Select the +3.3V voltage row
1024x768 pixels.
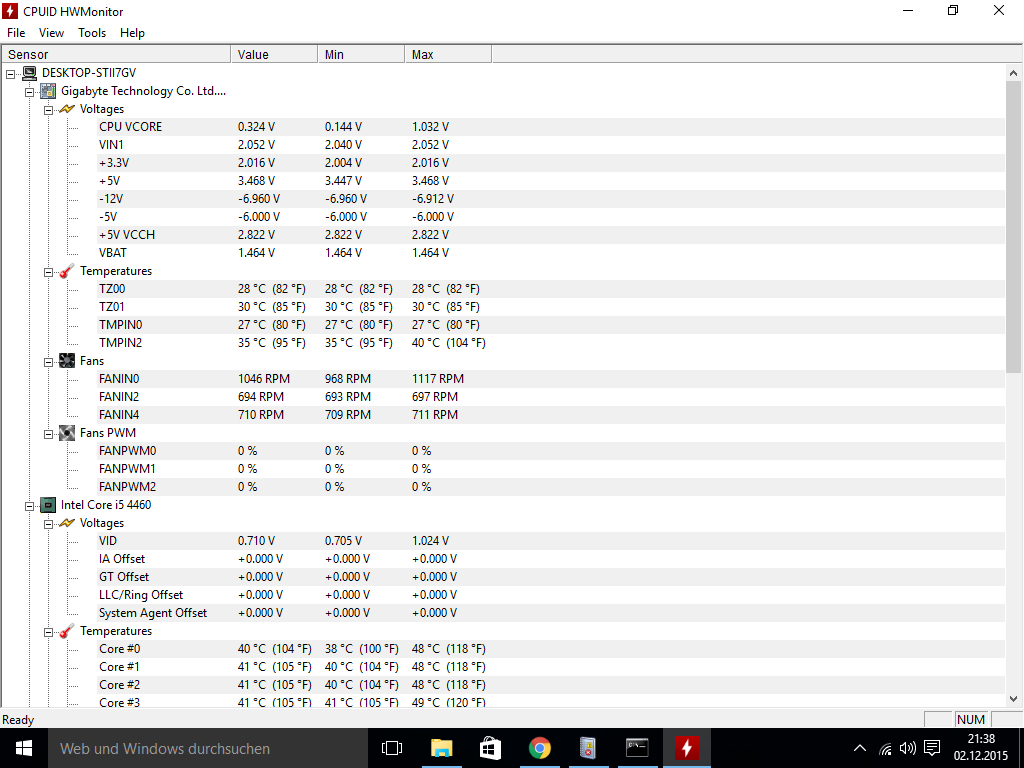pos(551,163)
